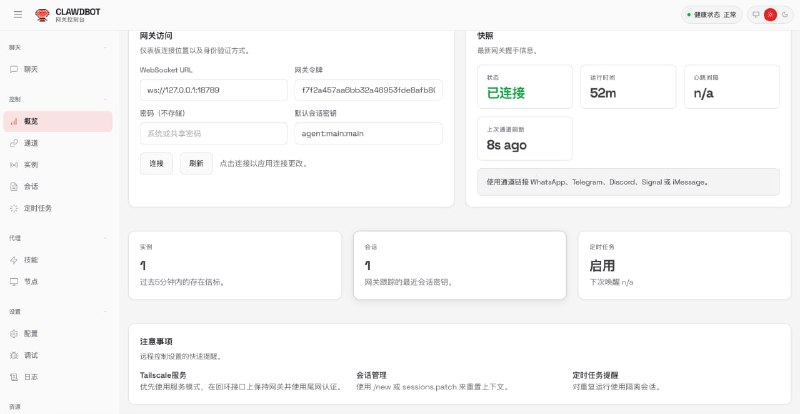Click the 心跳间隔 n/a card

coord(732,86)
